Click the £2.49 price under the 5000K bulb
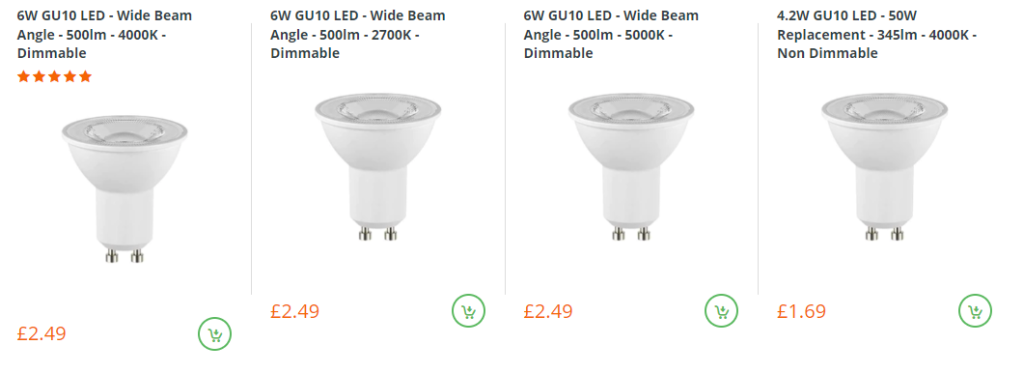Image resolution: width=1024 pixels, height=374 pixels. click(548, 311)
